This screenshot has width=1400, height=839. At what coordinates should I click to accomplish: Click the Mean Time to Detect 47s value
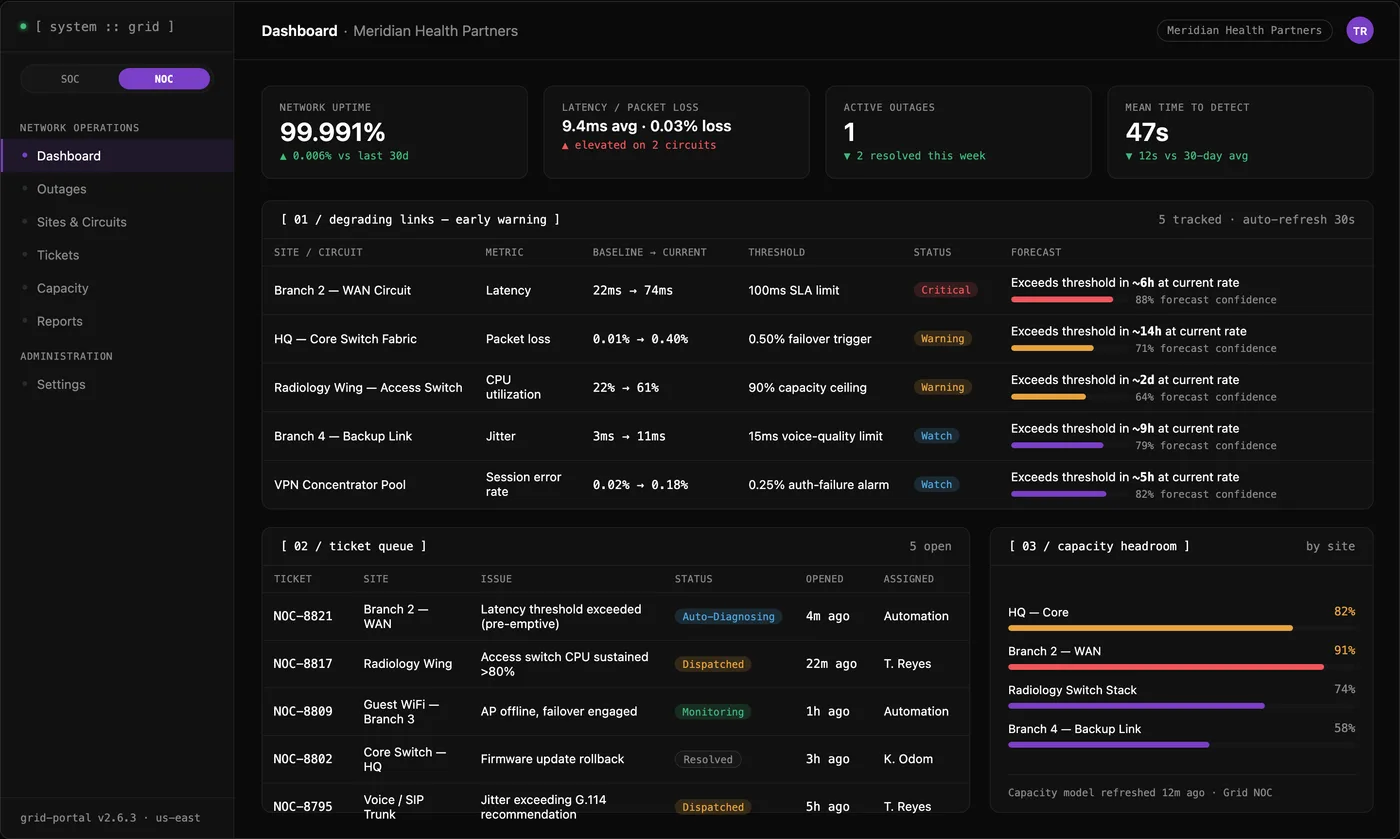1147,132
